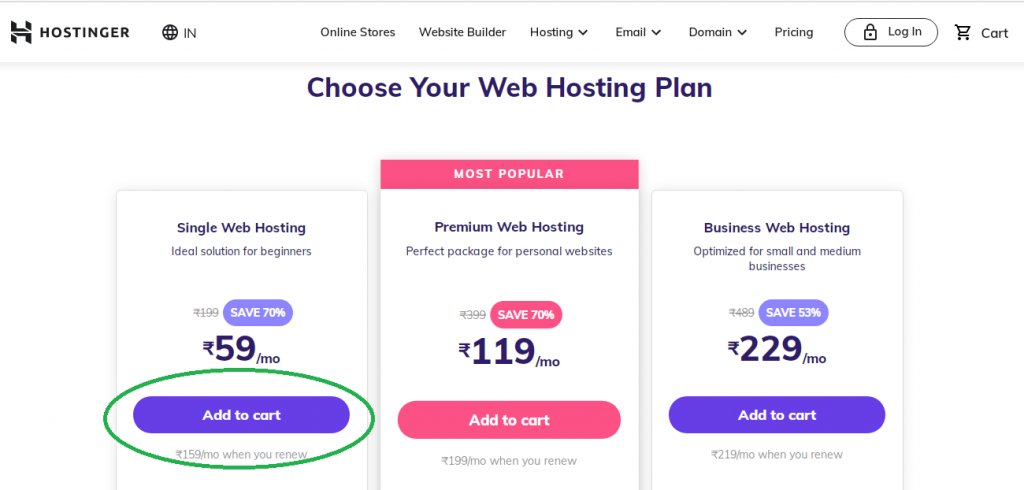Add Business Web Hosting to cart
Viewport: 1024px width, 490px height.
pos(776,415)
